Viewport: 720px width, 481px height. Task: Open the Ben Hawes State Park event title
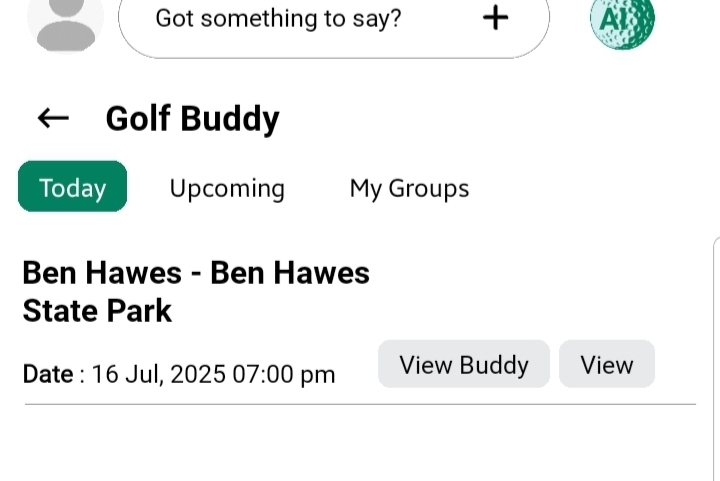coord(196,291)
